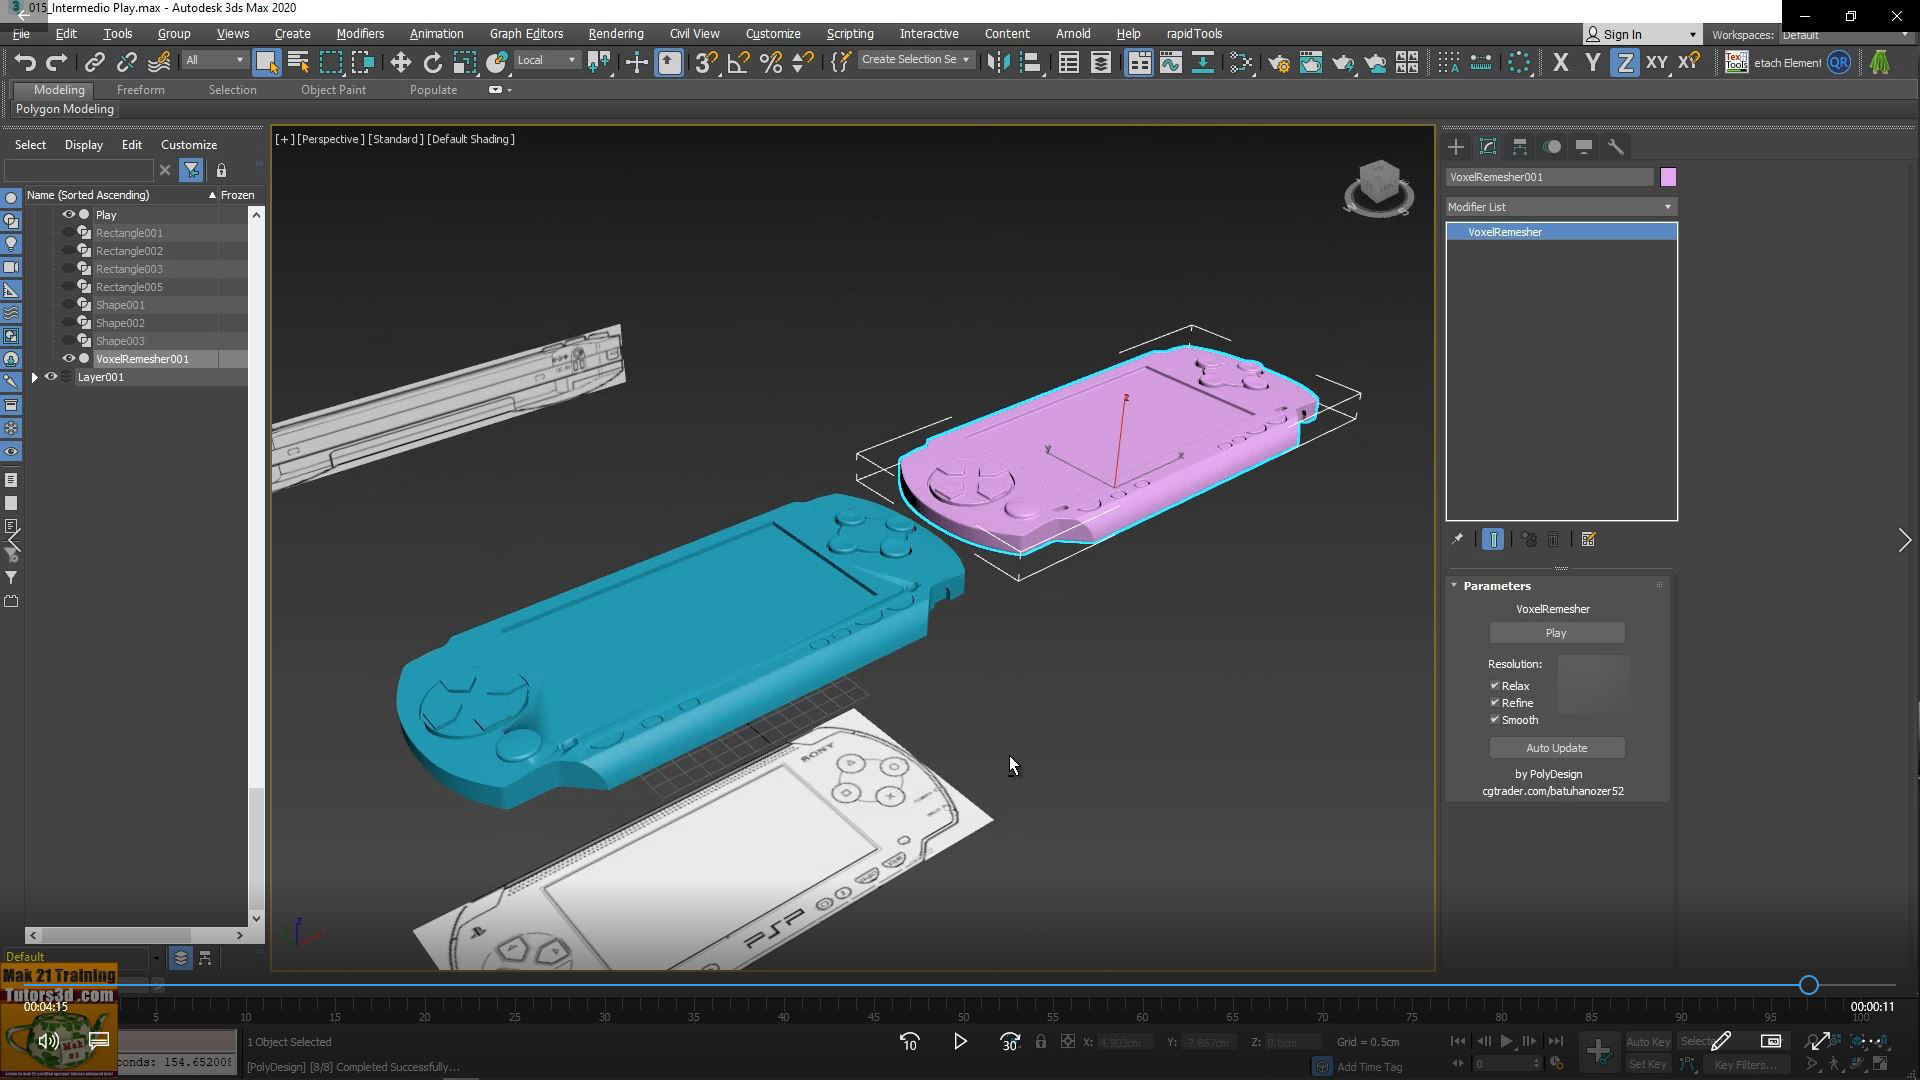Open the Select by Name list

click(x=298, y=63)
